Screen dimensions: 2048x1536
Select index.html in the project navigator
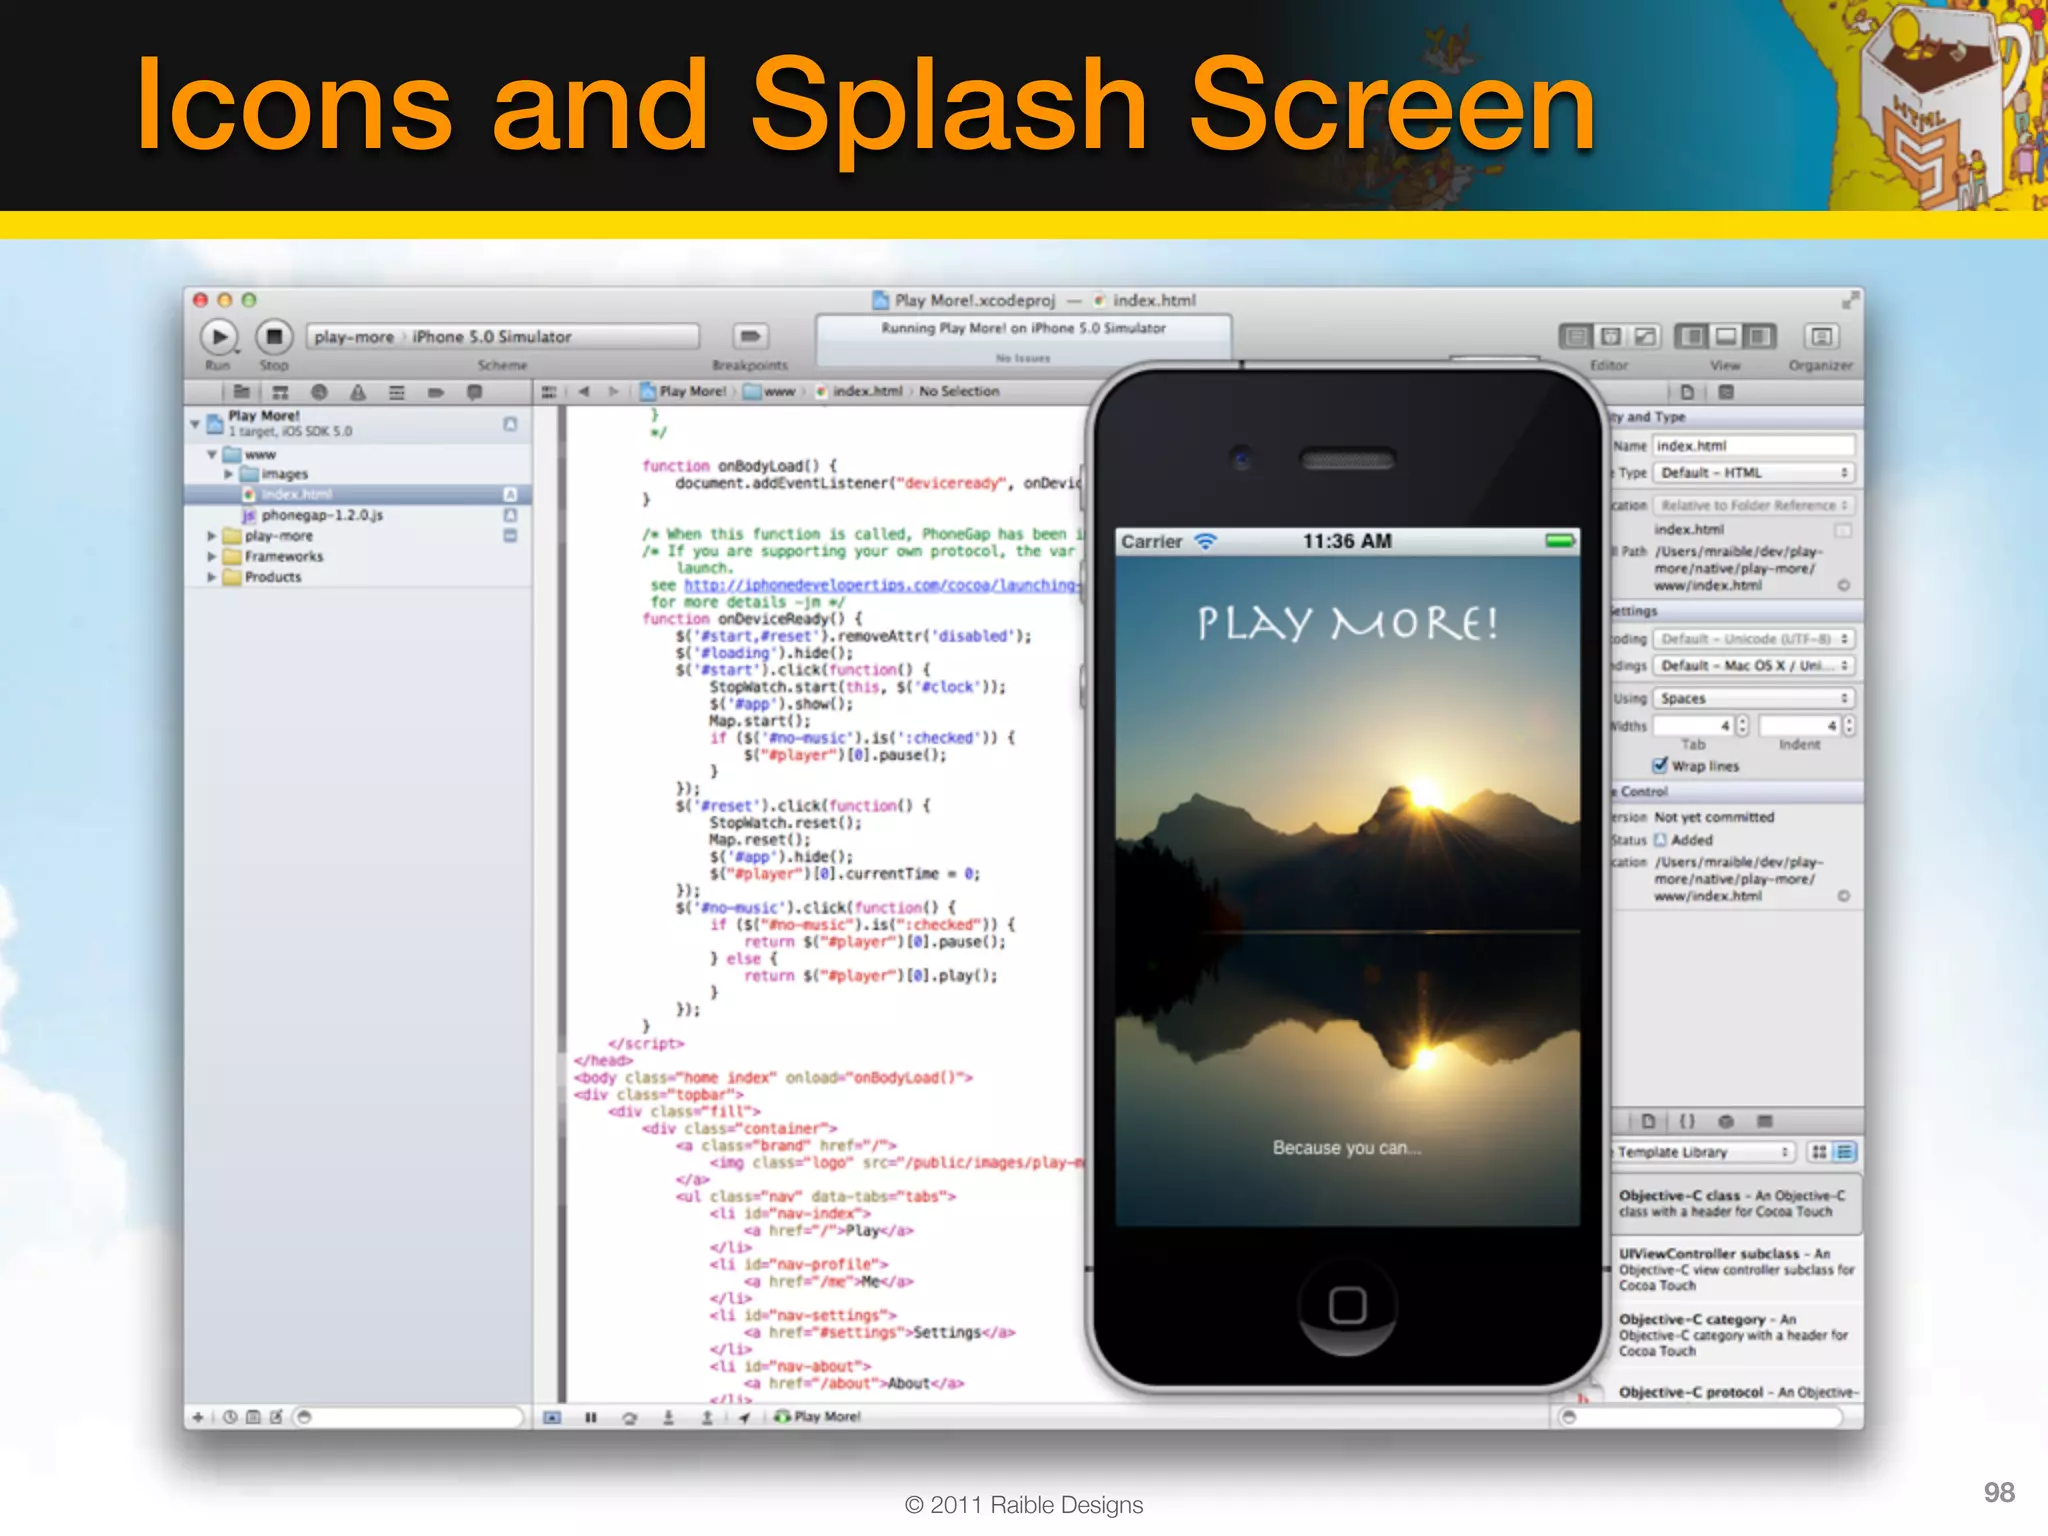pos(358,494)
